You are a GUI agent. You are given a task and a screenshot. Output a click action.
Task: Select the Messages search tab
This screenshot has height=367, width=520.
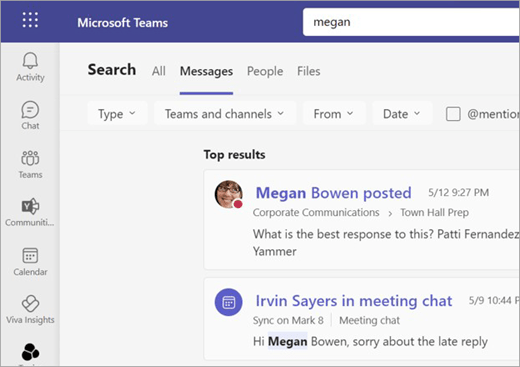(x=206, y=71)
